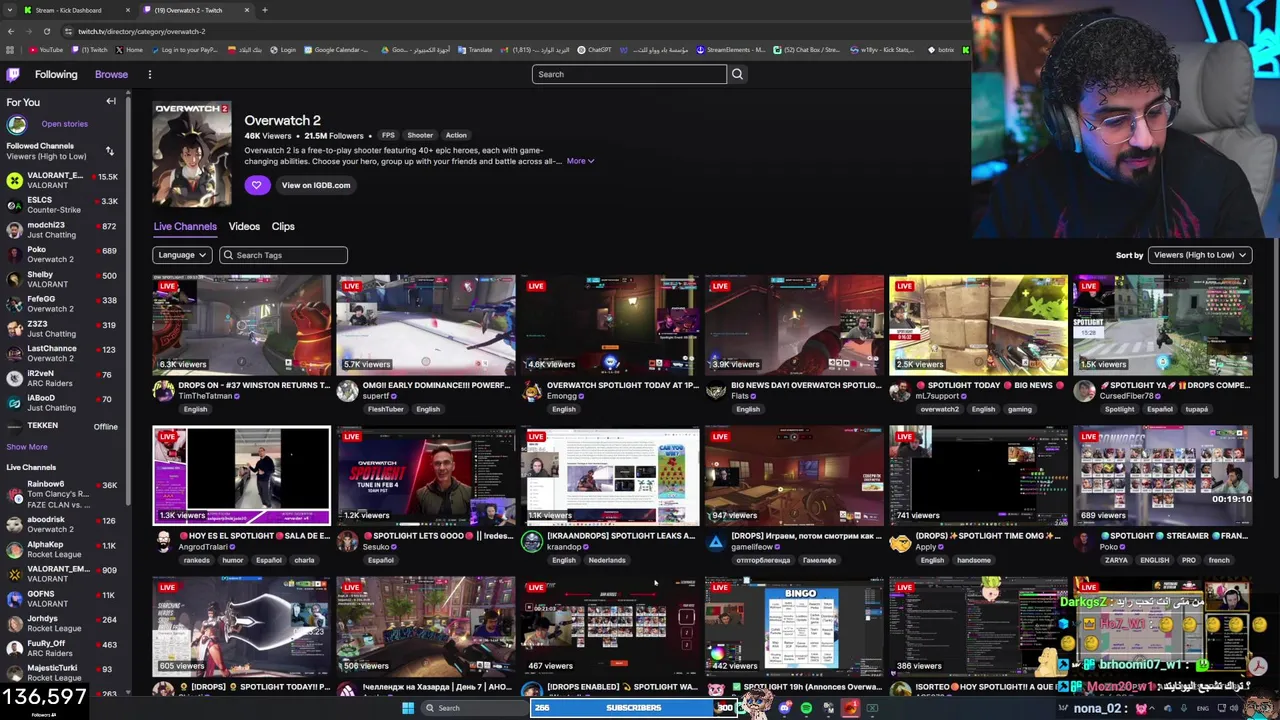Image resolution: width=1280 pixels, height=720 pixels.
Task: Open the stories avatar icon
Action: 16,124
